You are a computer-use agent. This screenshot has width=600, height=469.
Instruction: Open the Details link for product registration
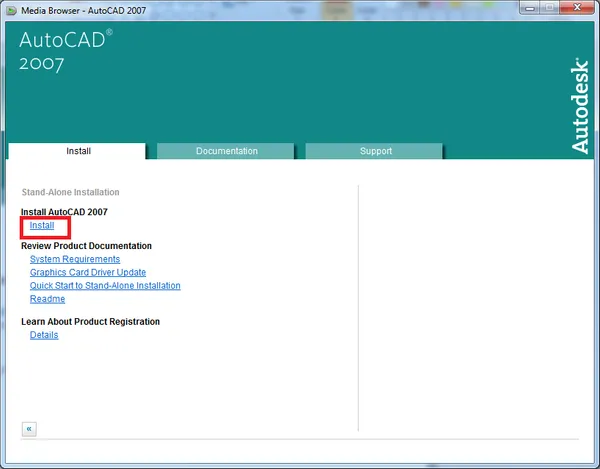click(44, 335)
